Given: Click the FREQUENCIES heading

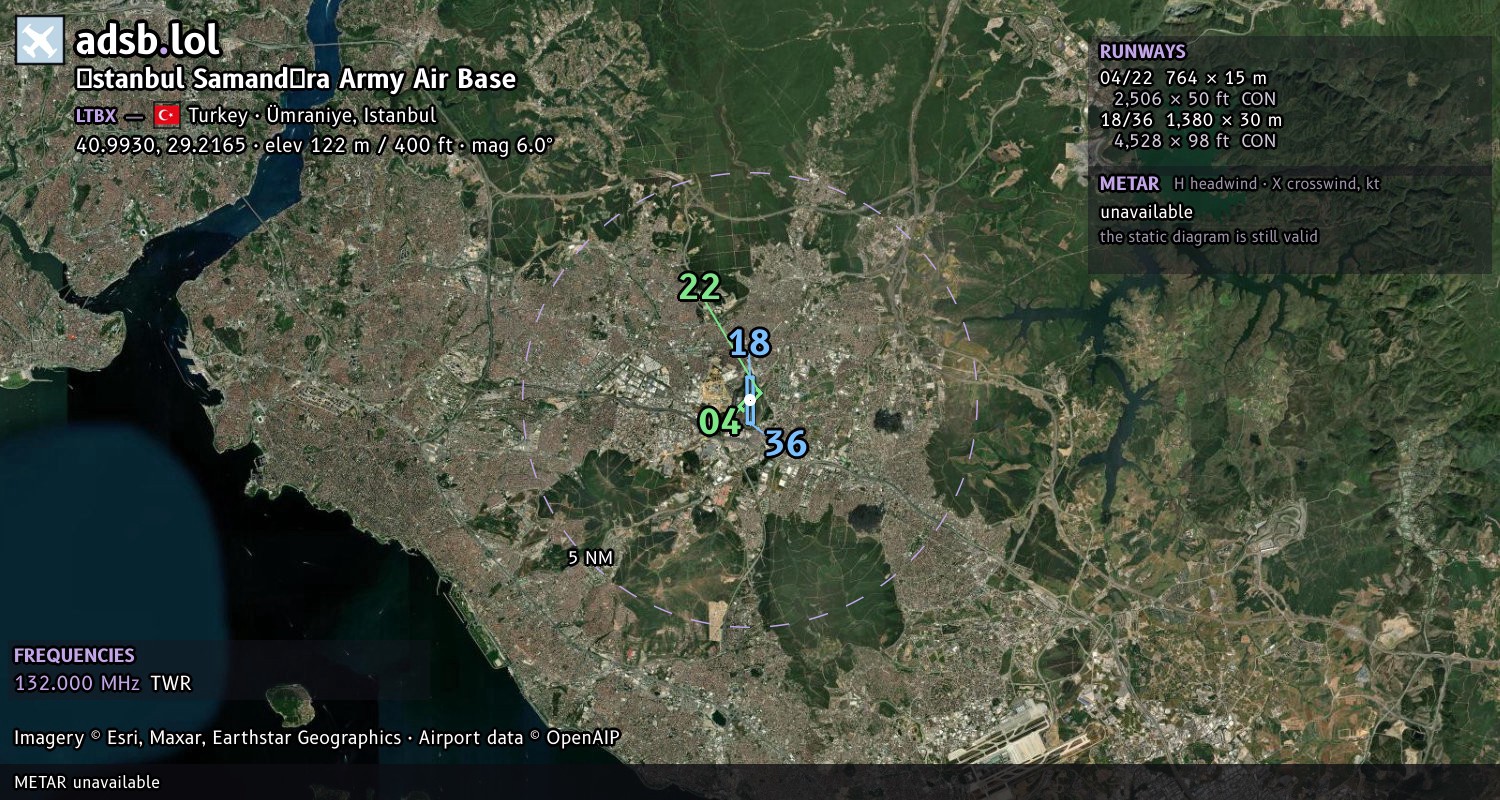Looking at the screenshot, I should point(74,656).
